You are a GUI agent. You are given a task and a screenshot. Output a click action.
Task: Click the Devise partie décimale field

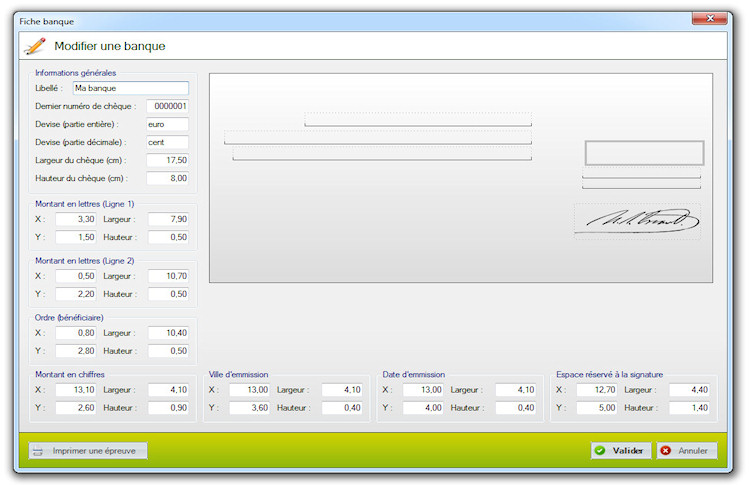click(x=167, y=143)
